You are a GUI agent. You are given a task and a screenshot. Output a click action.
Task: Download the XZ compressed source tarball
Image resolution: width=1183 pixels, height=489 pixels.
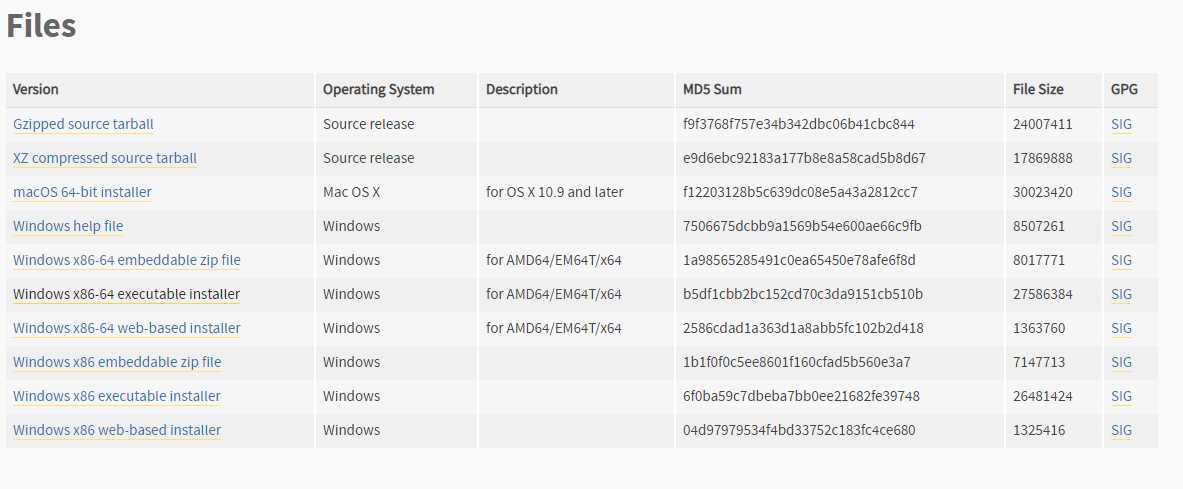click(x=105, y=158)
